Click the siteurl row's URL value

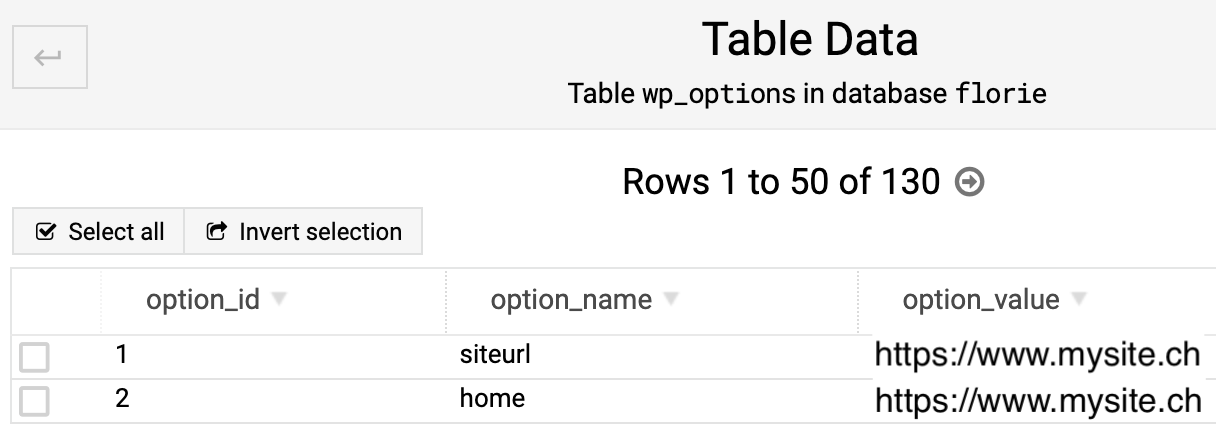1037,356
